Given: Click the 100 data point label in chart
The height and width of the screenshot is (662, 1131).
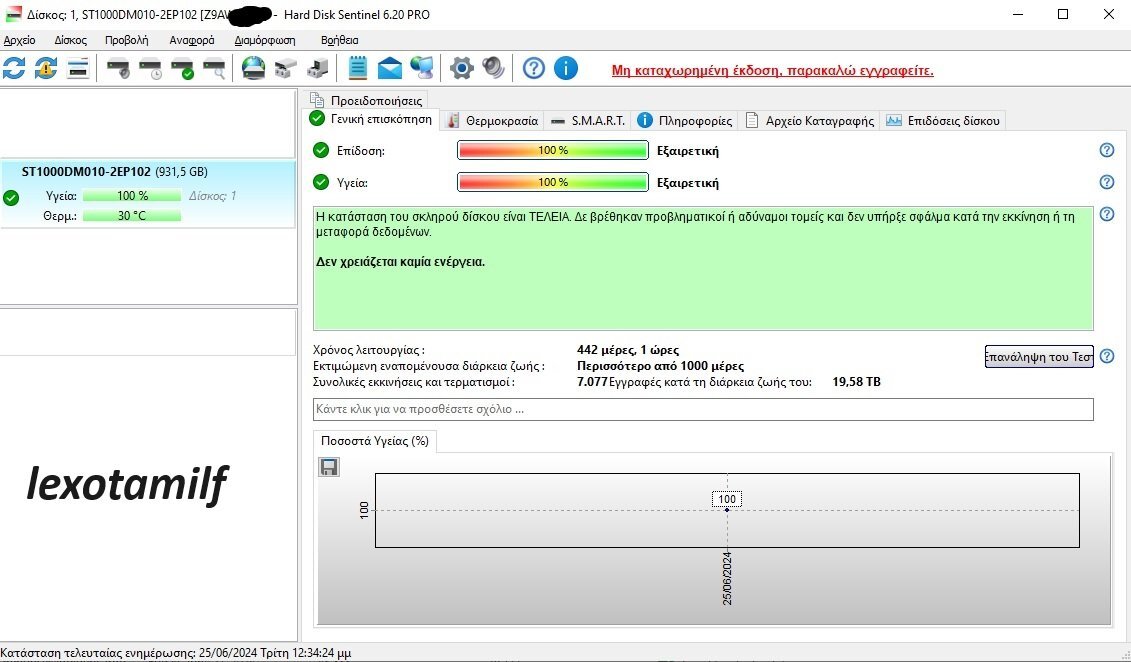Looking at the screenshot, I should coord(727,499).
